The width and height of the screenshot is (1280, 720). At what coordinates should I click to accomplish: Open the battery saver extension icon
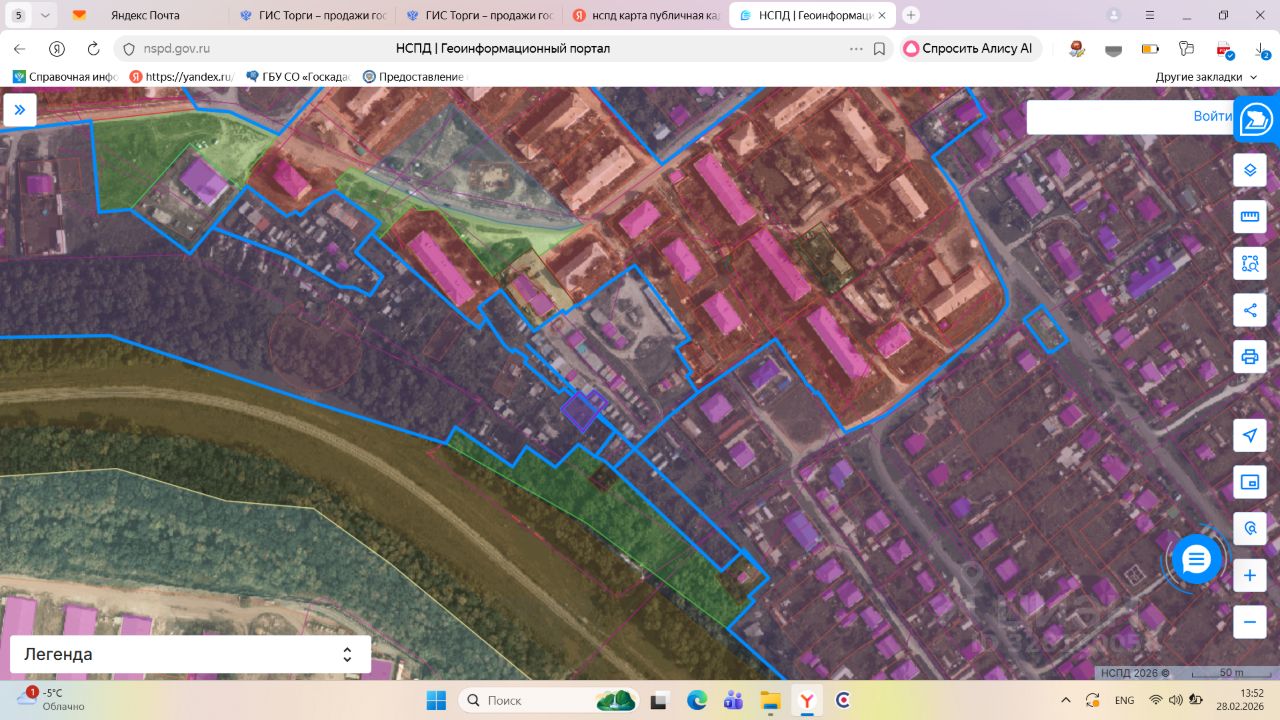(x=1150, y=48)
